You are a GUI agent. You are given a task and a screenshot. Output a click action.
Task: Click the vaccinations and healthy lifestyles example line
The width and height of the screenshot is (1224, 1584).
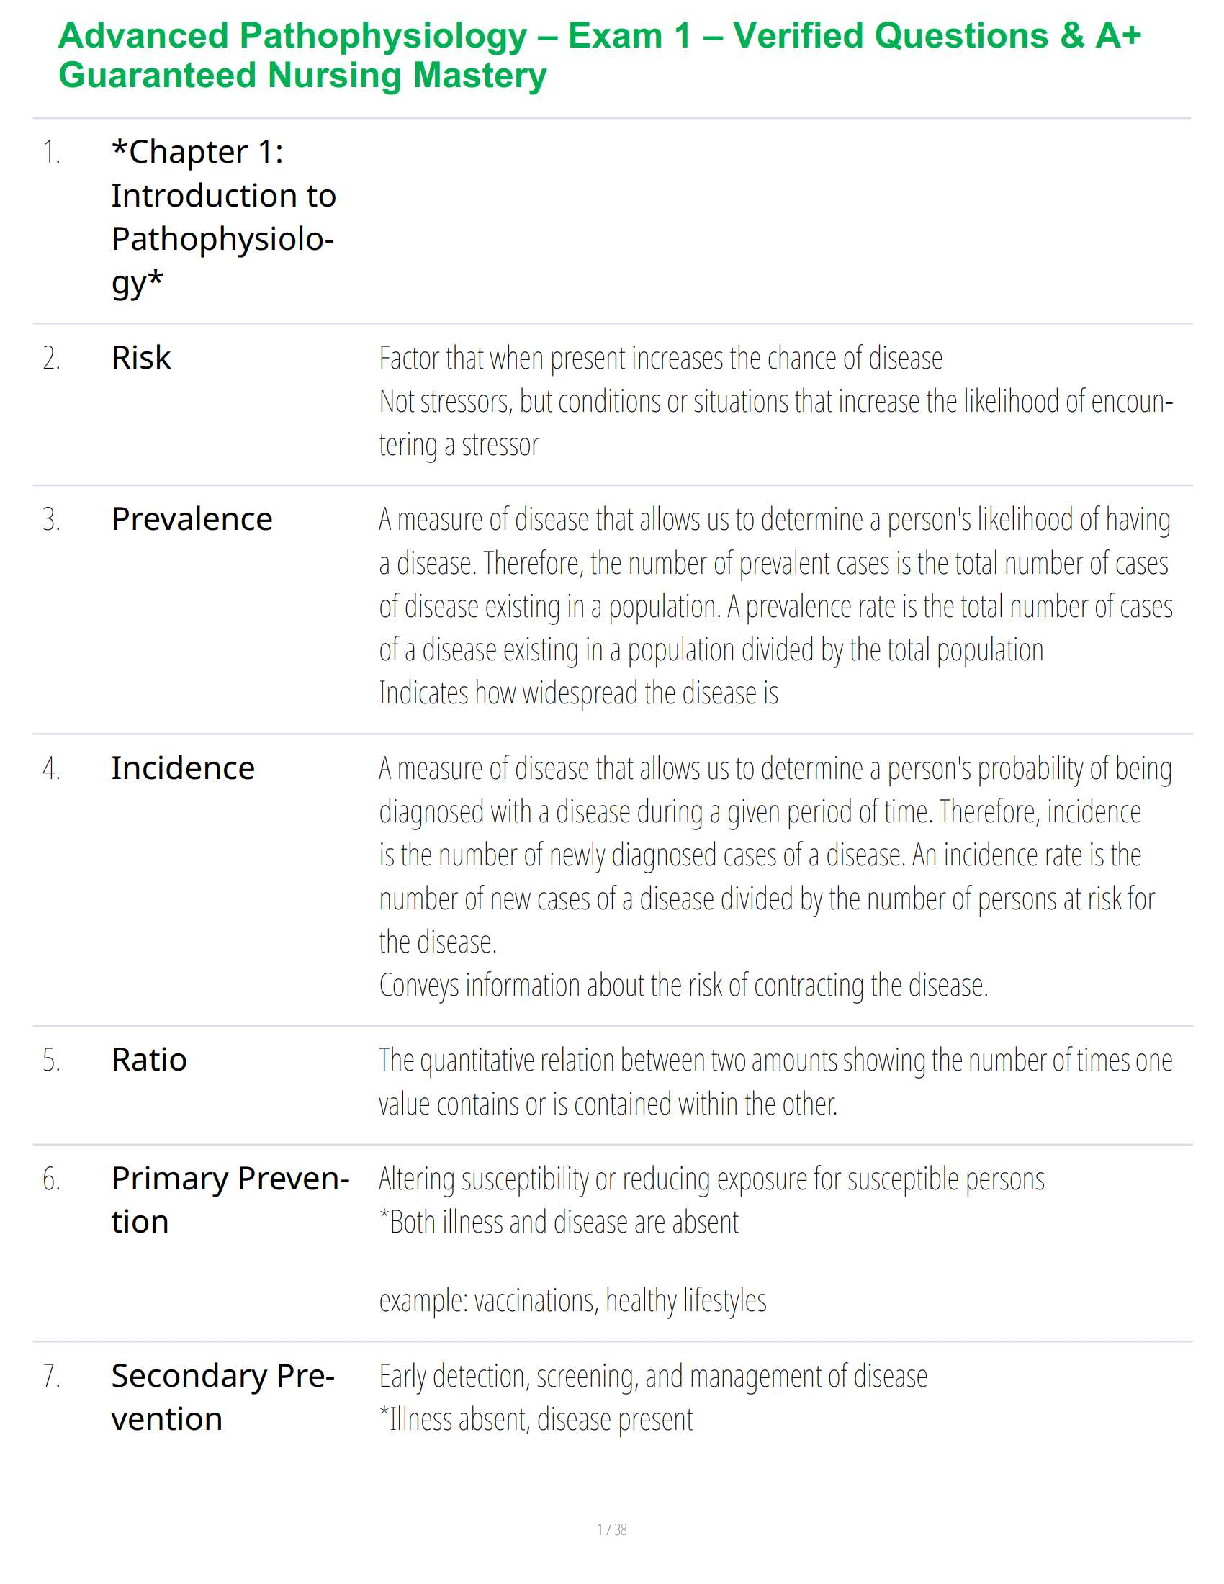pyautogui.click(x=572, y=1301)
